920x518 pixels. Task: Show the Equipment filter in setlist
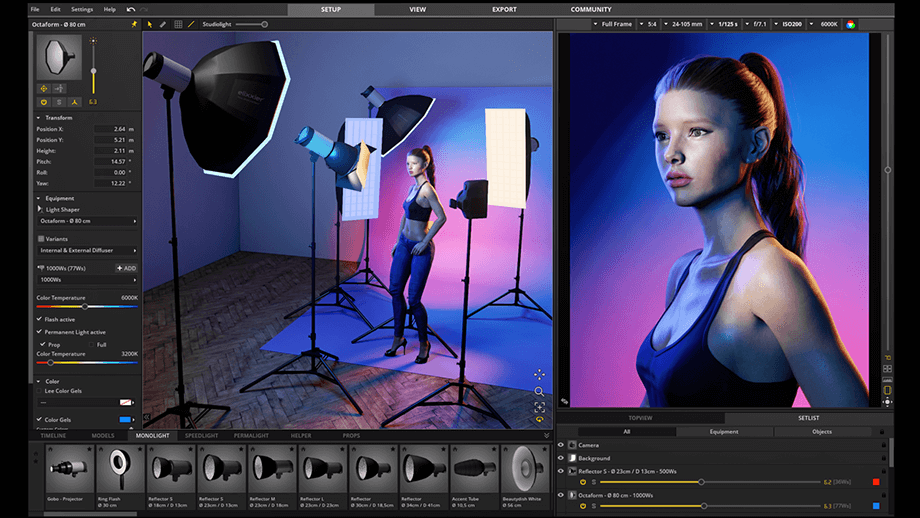click(724, 432)
